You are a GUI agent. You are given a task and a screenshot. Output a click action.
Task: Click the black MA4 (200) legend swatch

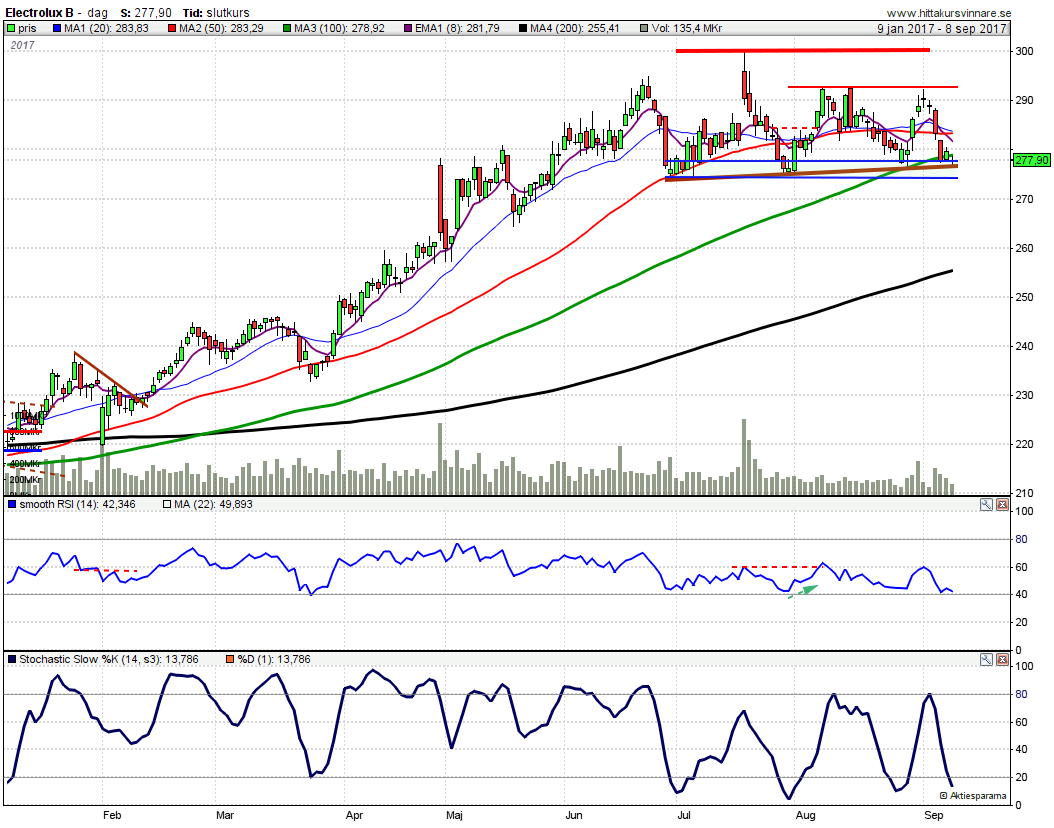coord(523,28)
